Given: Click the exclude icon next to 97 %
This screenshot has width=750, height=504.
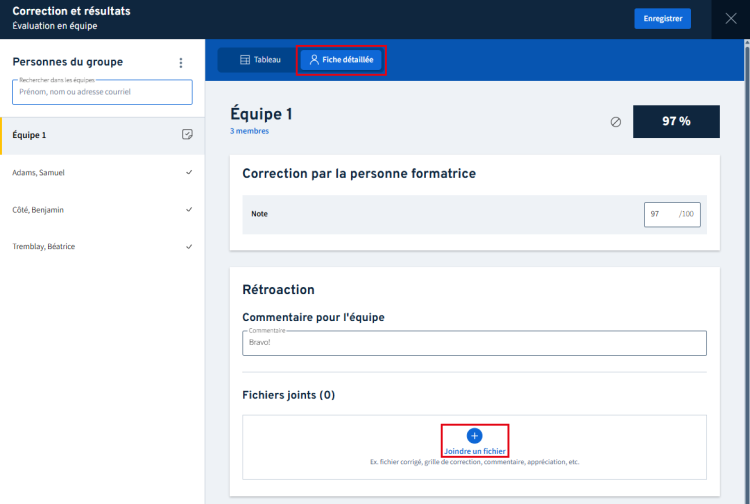Looking at the screenshot, I should pyautogui.click(x=616, y=122).
